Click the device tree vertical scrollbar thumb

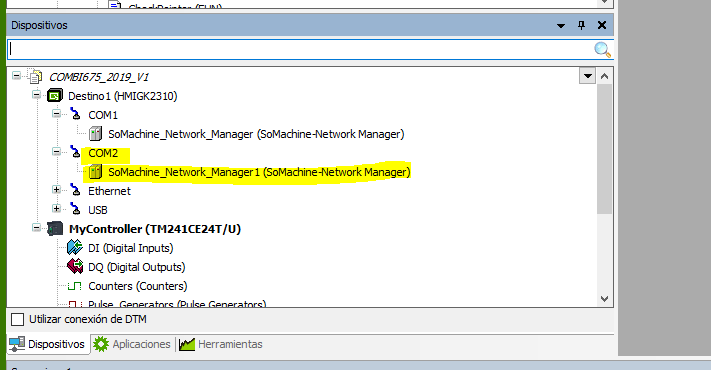coord(604,149)
